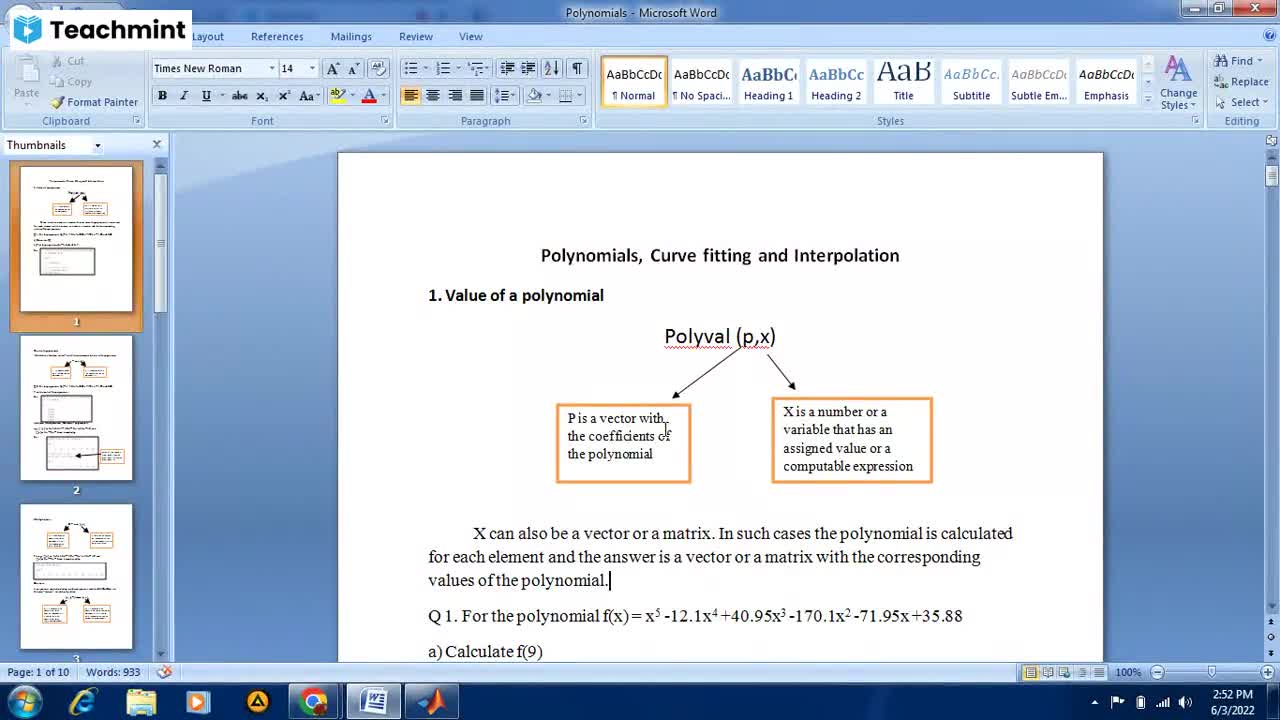1280x720 pixels.
Task: Apply multilevel list formatting
Action: 479,68
